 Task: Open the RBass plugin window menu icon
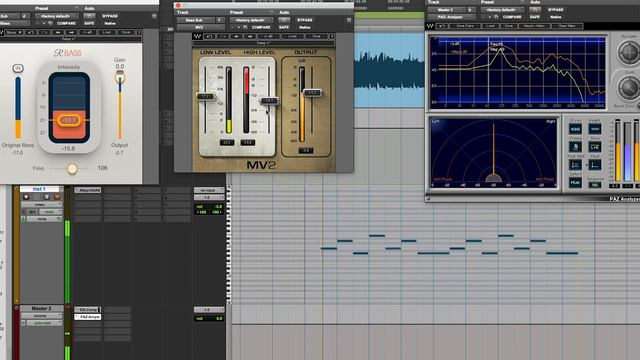(x=154, y=16)
